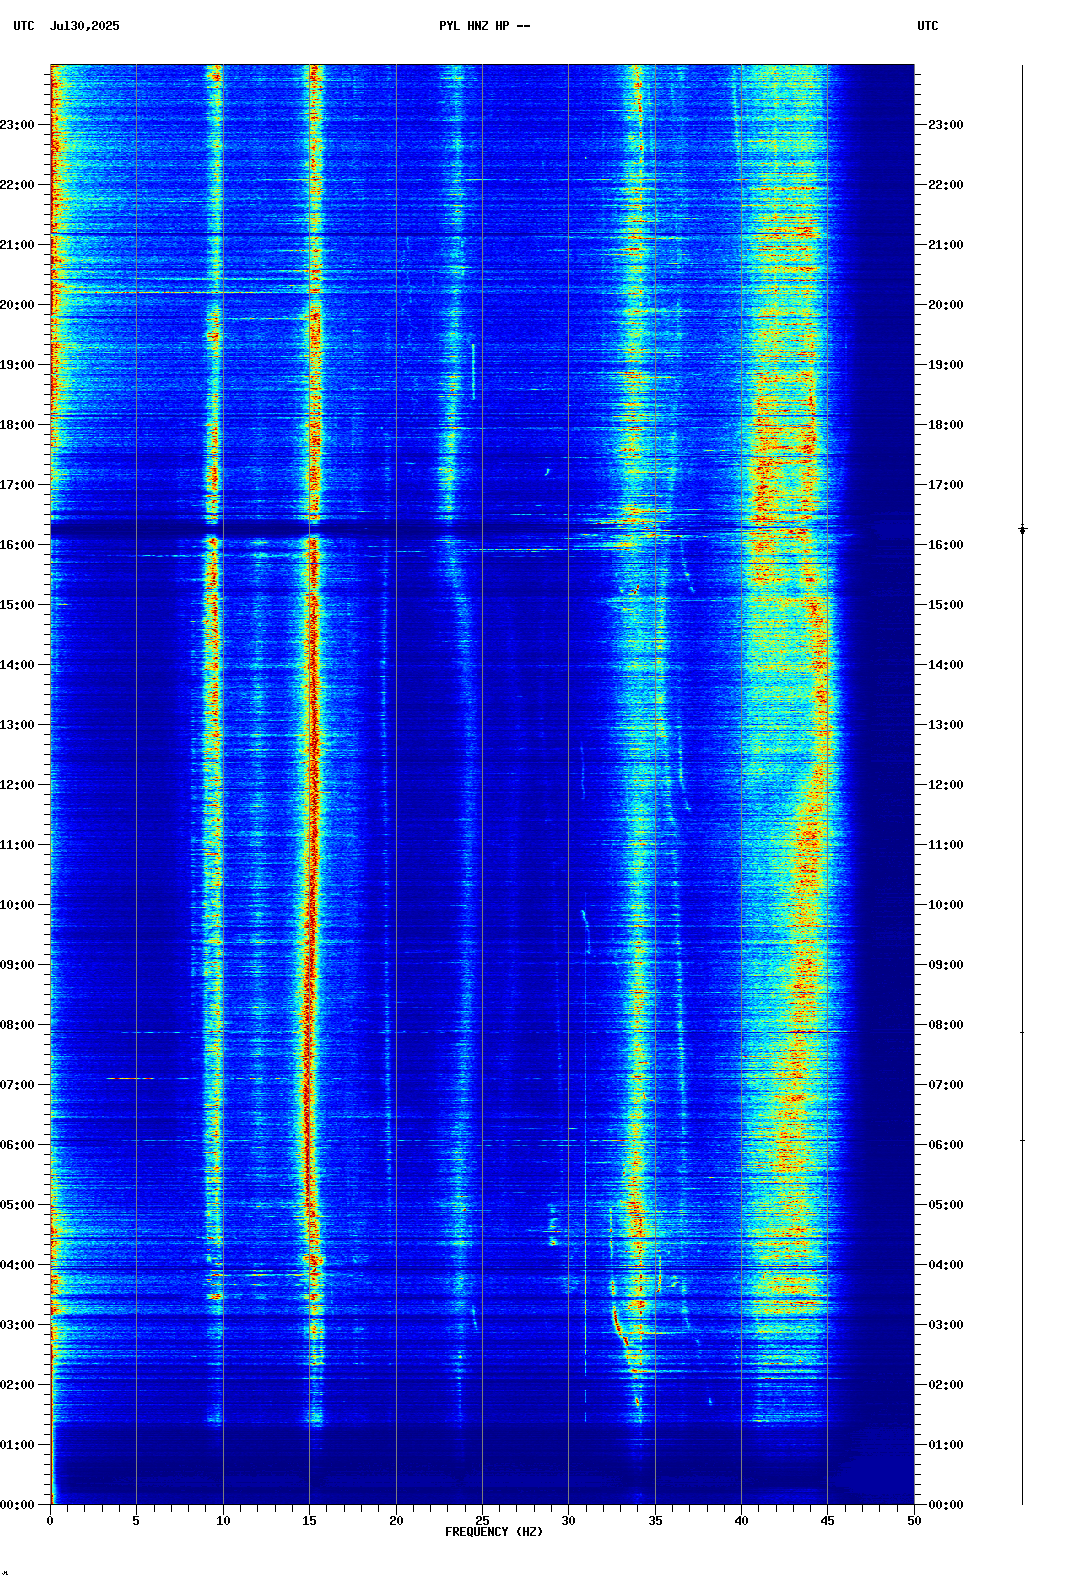Click the 14:00 label on right time axis
This screenshot has height=1584, width=1066.
(946, 665)
